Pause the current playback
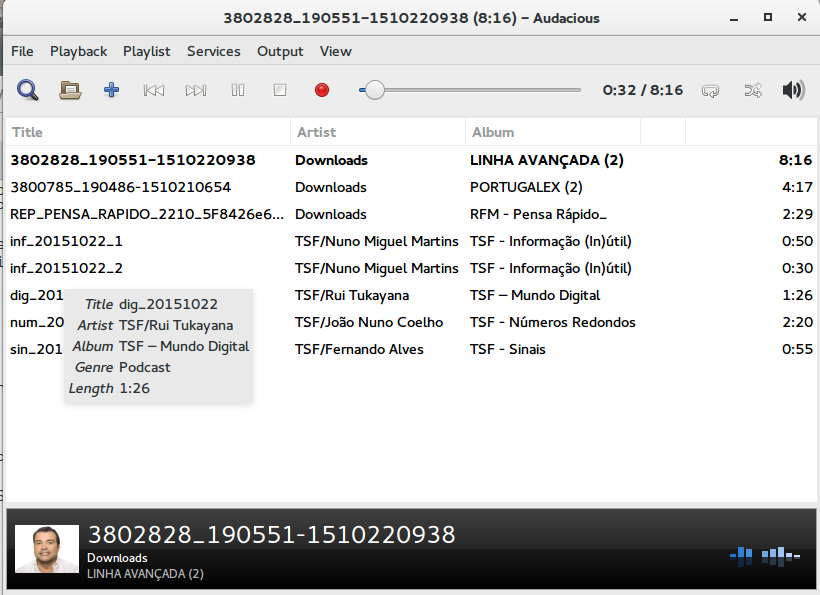The image size is (820, 595). click(238, 90)
